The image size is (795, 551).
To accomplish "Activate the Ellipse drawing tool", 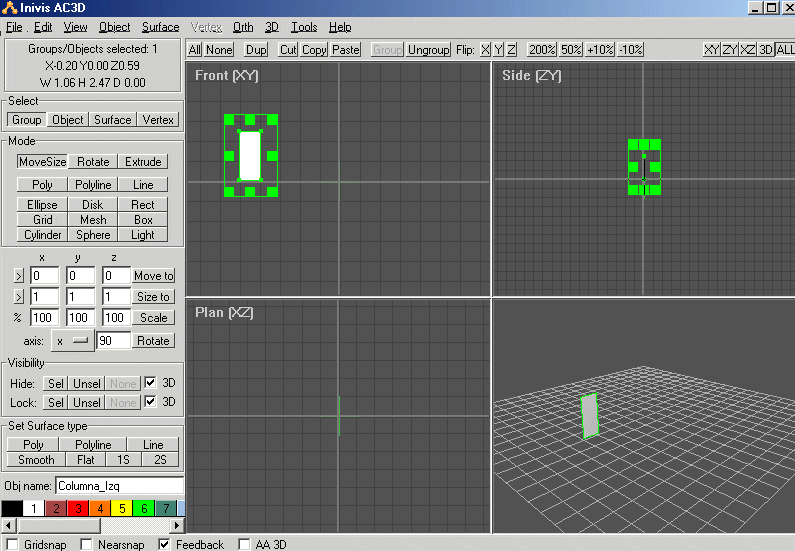I will [x=42, y=204].
